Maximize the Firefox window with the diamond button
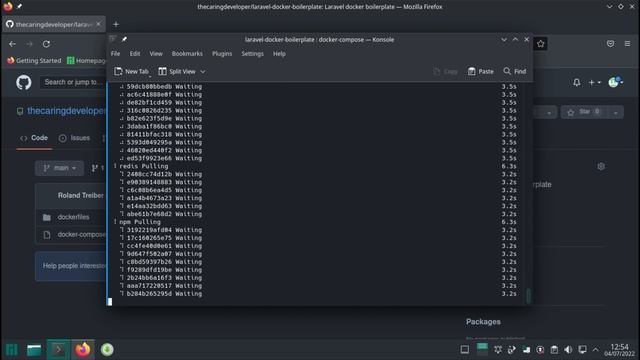Screen dimensions: 640x360 tap(620, 7)
